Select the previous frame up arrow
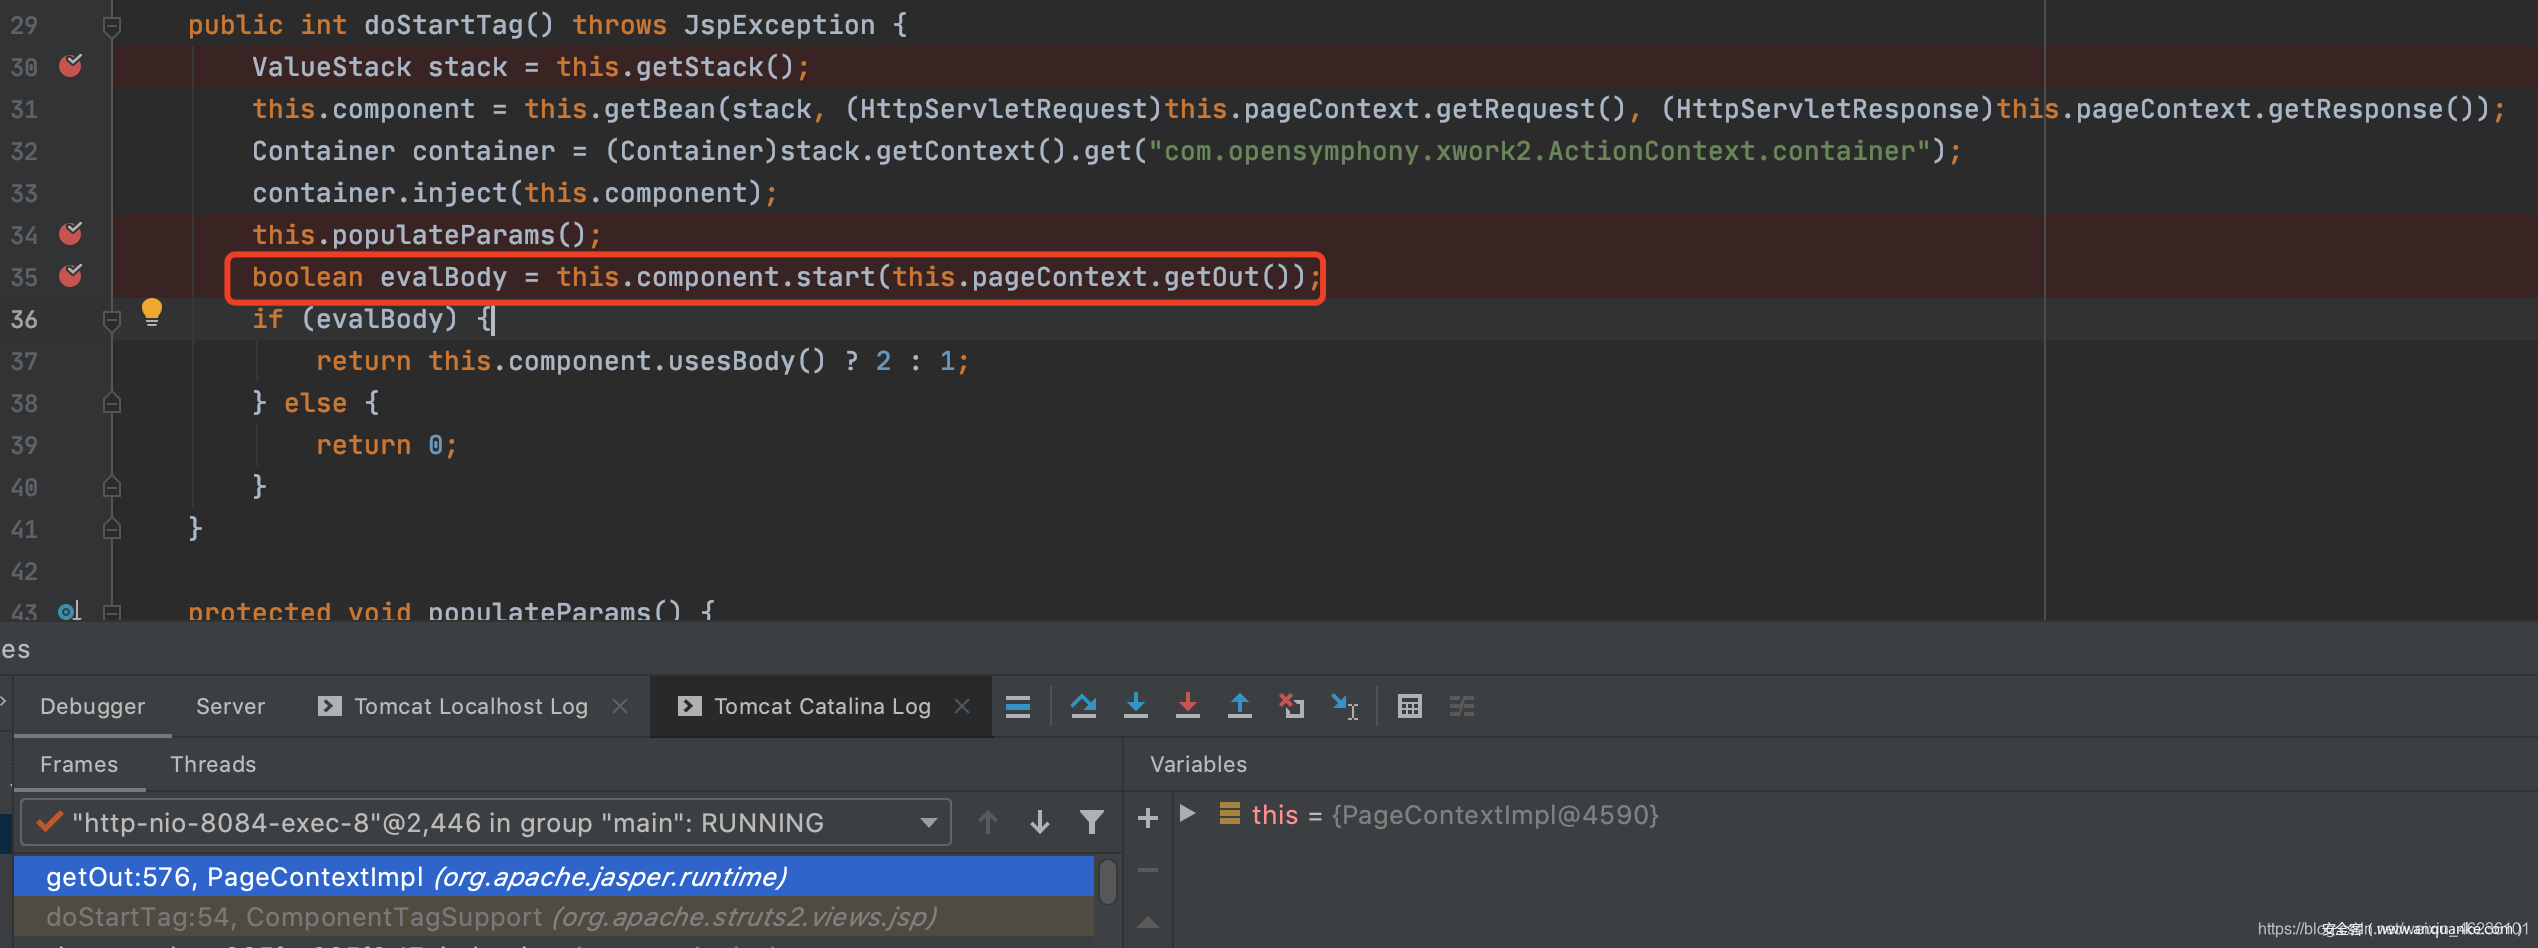Screen dimensions: 2538x948 [x=988, y=822]
